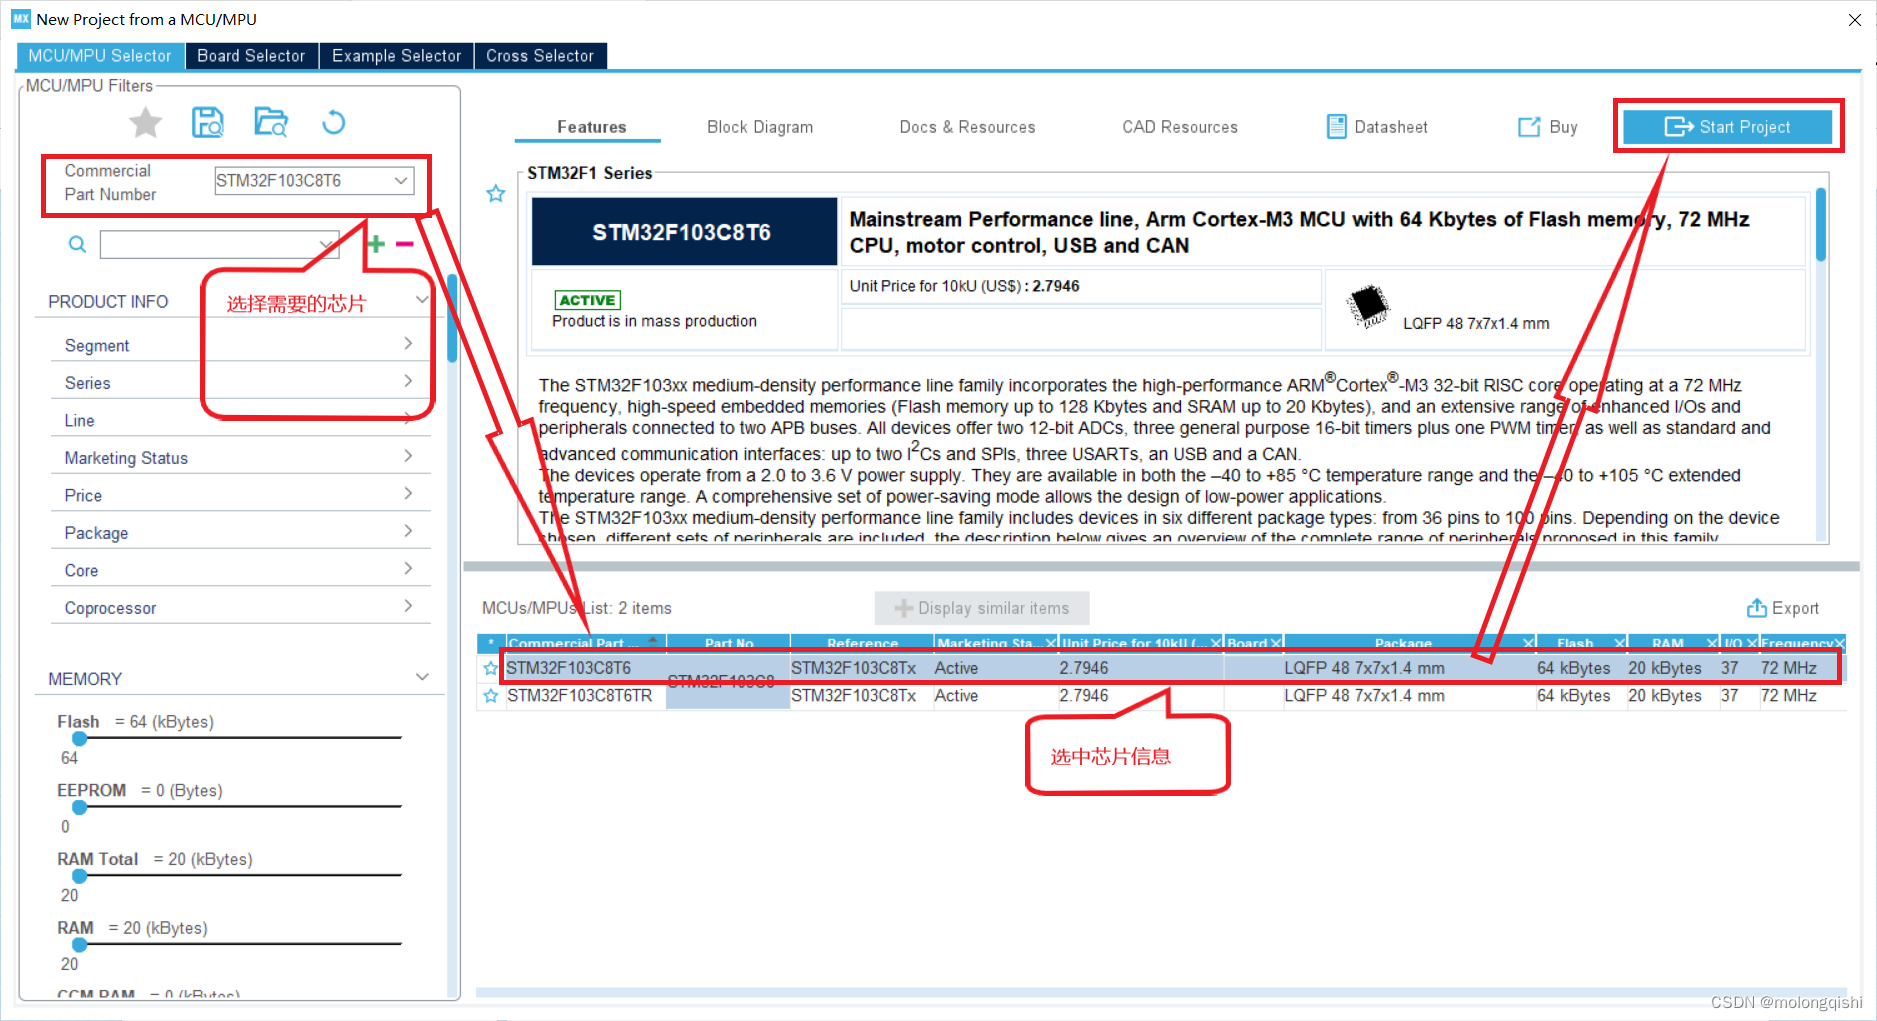Expand the Series filter
Image resolution: width=1877 pixels, height=1021 pixels.
408,381
